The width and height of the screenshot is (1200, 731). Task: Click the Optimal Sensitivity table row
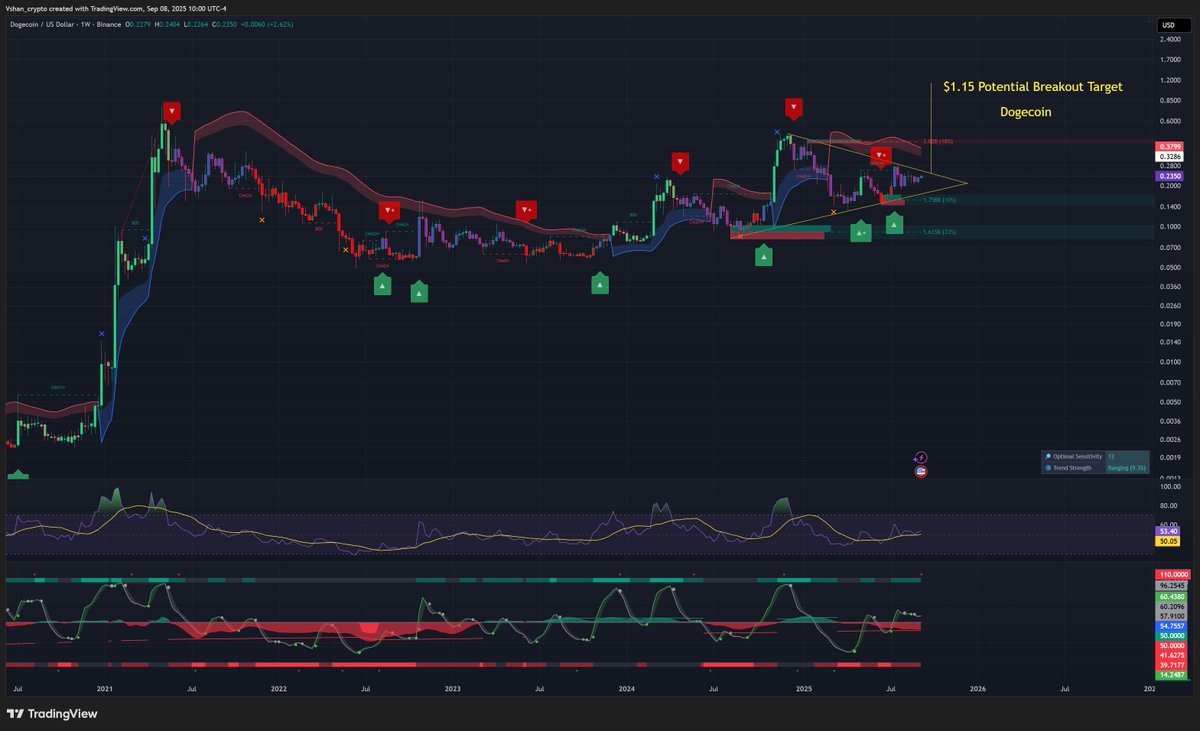pos(1095,456)
